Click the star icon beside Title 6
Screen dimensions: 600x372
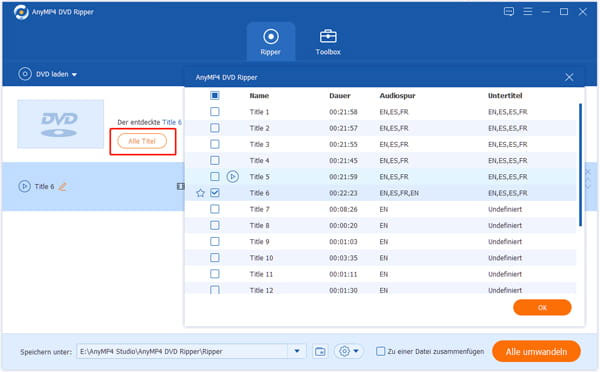[201, 193]
